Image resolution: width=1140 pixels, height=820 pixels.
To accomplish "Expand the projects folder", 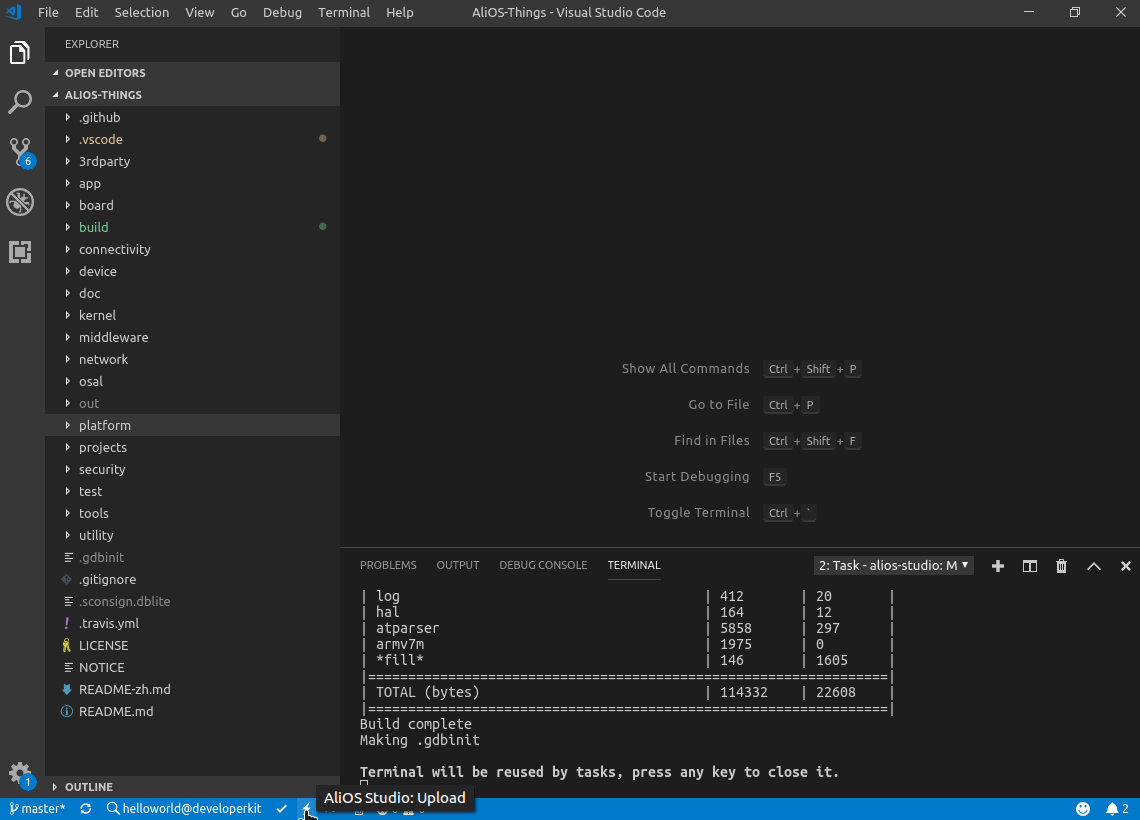I will click(x=193, y=447).
